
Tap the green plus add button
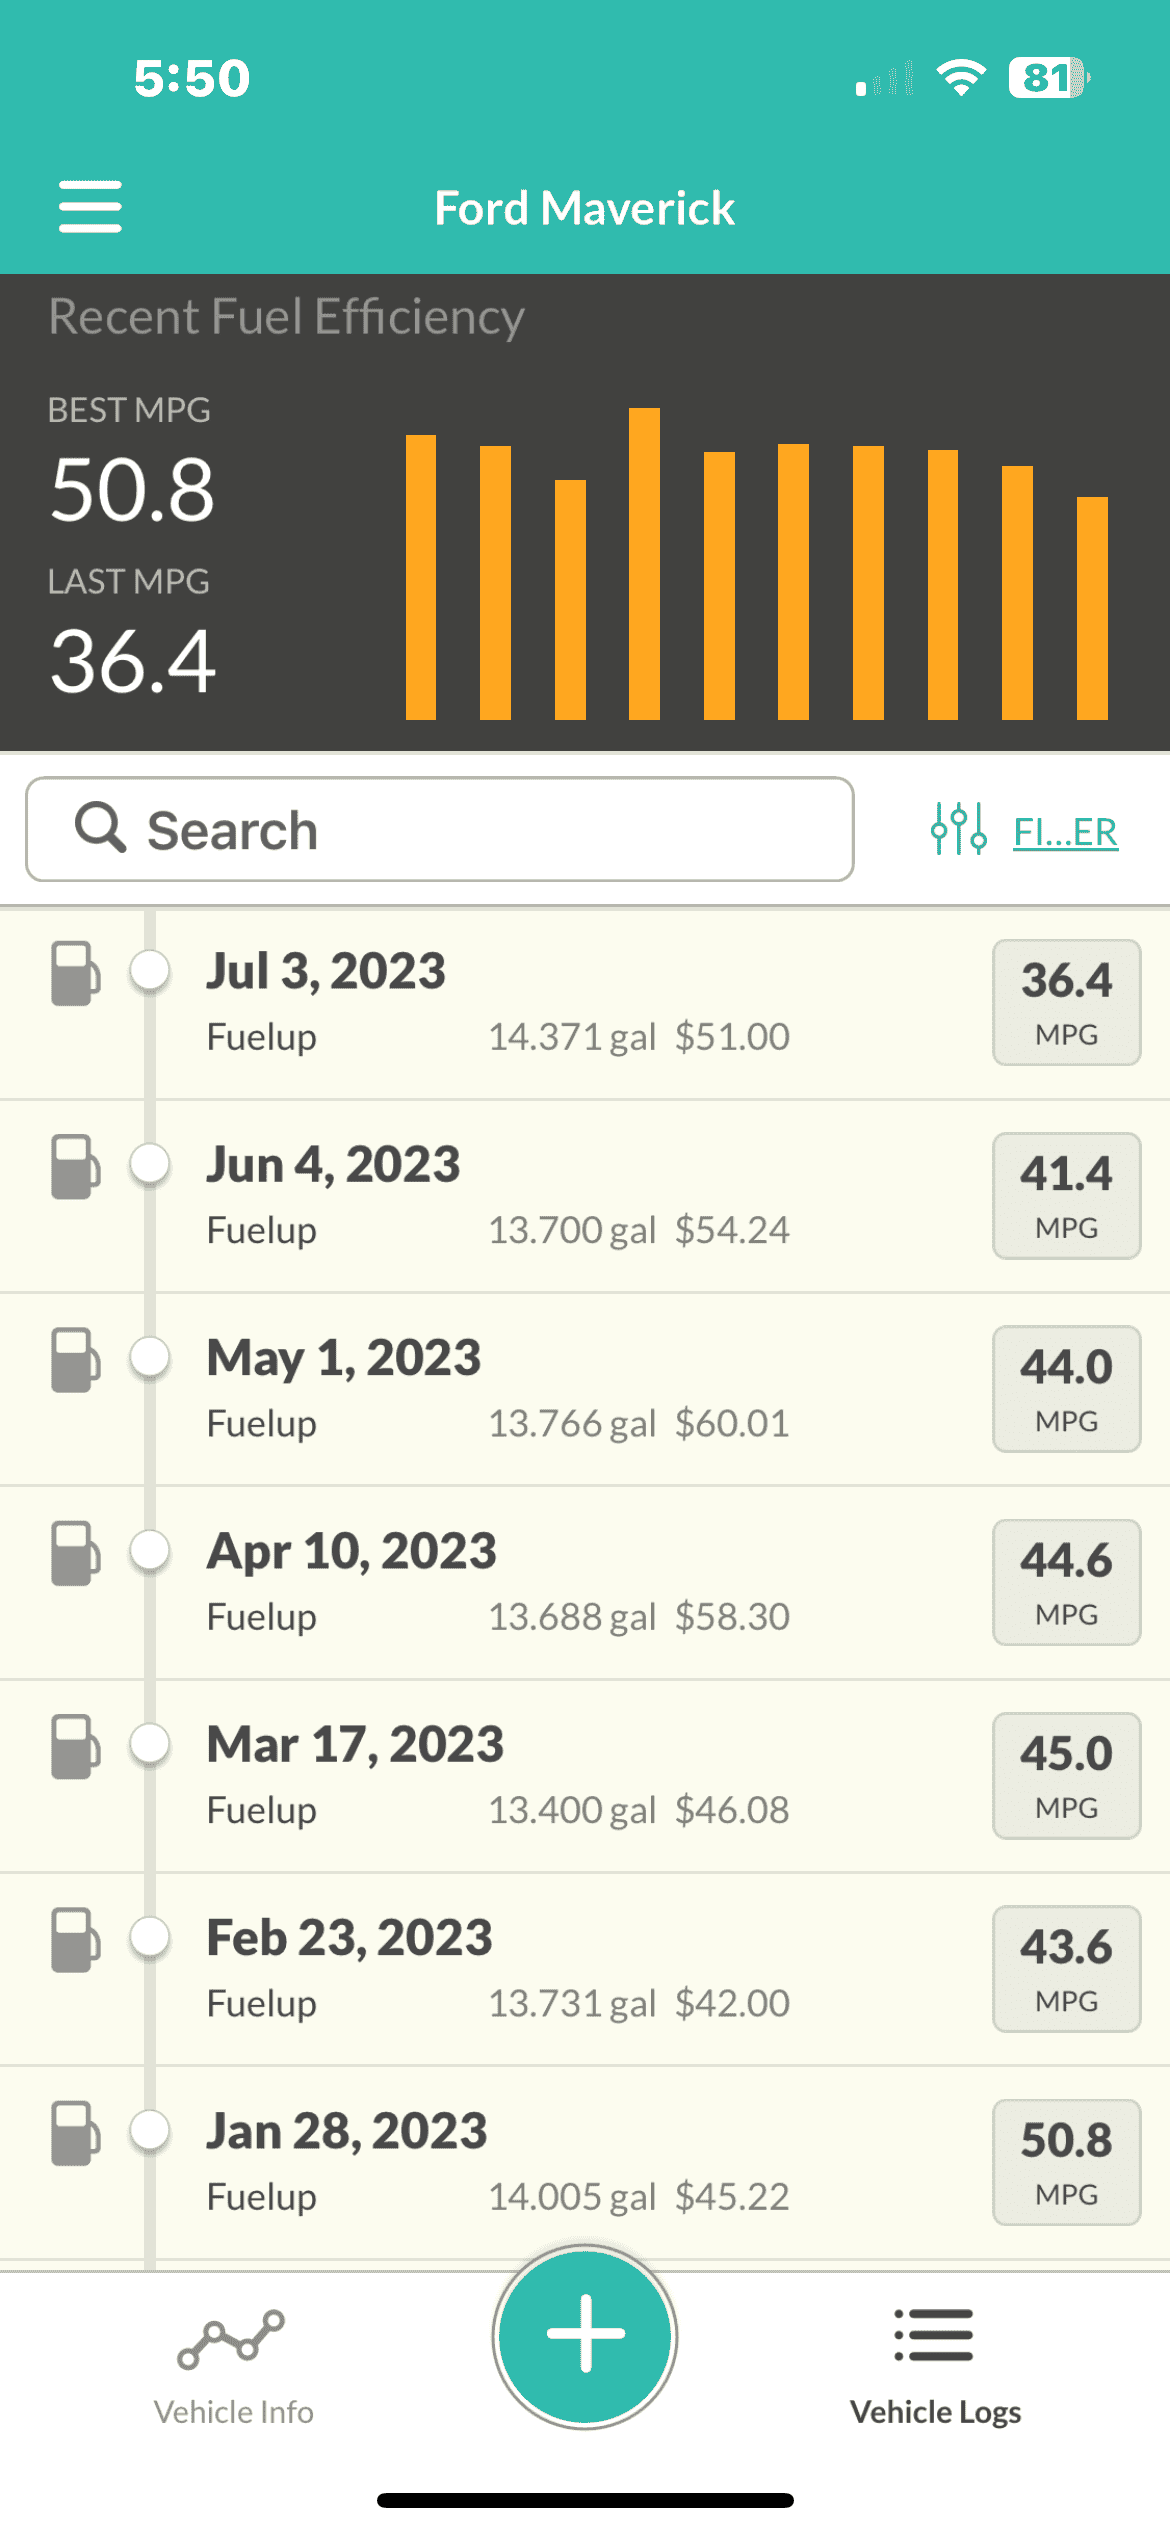click(585, 2336)
